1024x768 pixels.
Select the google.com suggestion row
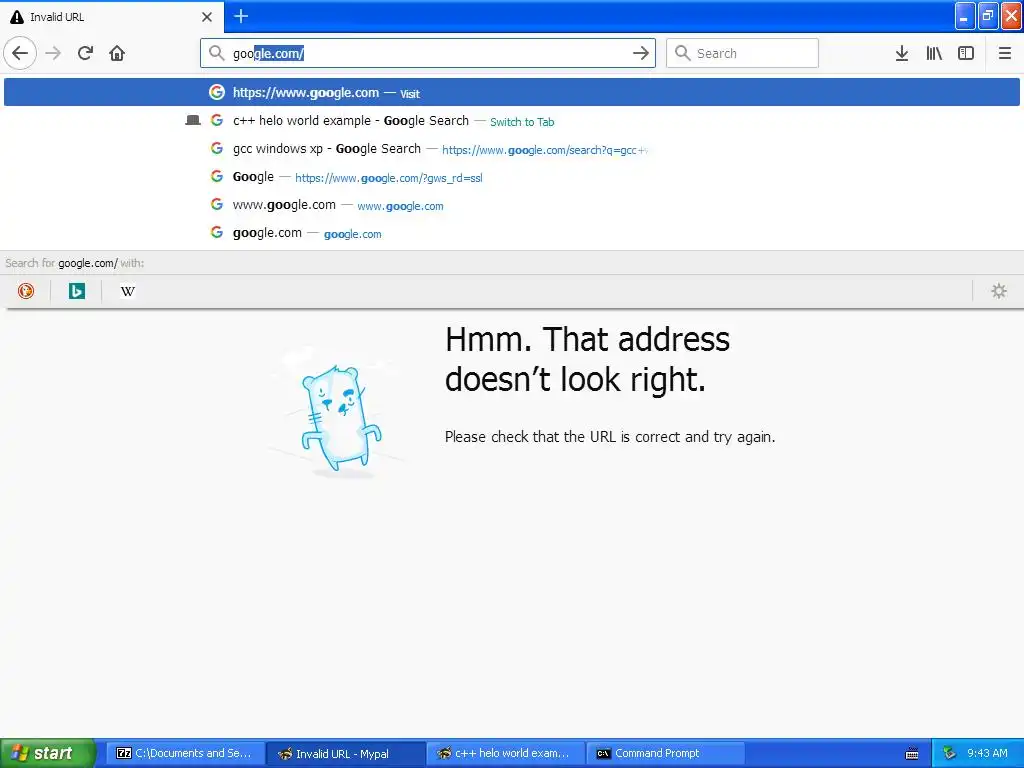(512, 233)
